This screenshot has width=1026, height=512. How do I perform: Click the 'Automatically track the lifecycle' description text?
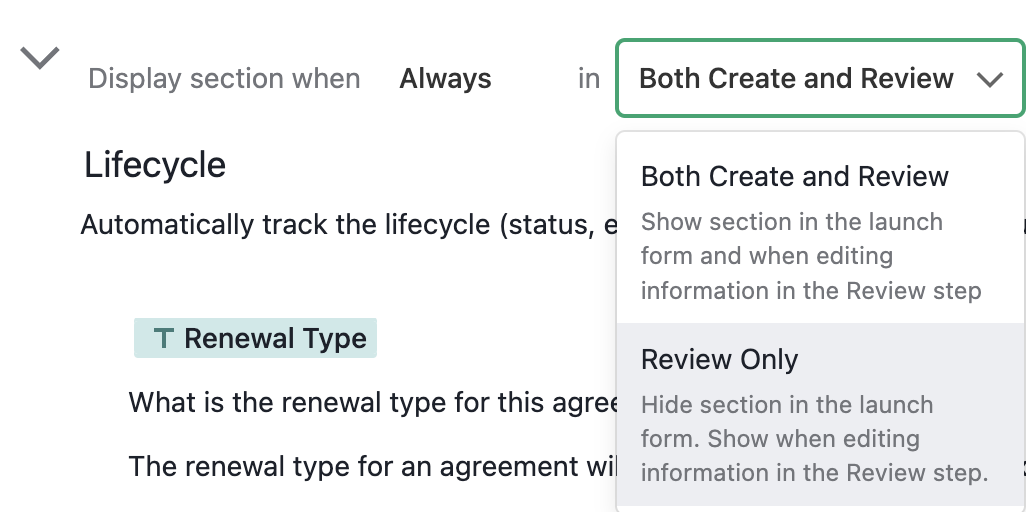(349, 225)
